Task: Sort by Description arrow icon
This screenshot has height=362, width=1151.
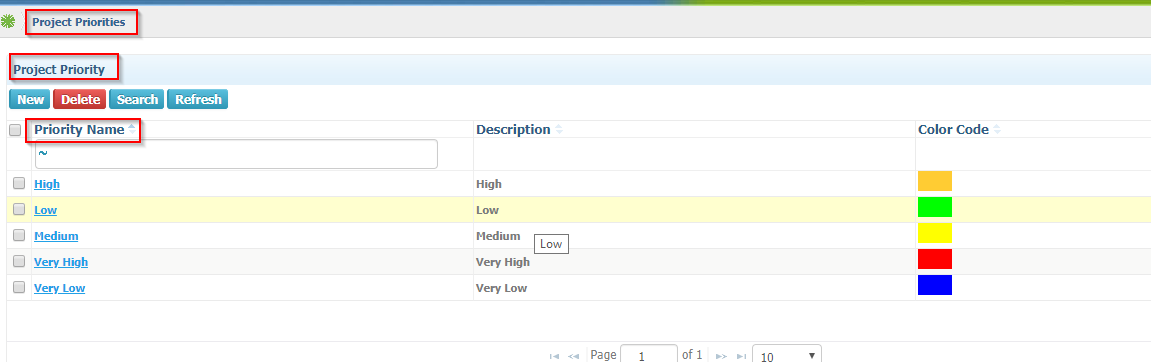Action: (x=559, y=130)
